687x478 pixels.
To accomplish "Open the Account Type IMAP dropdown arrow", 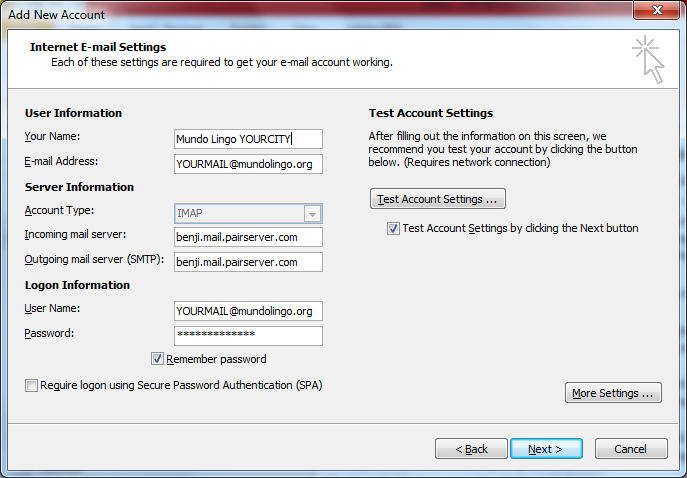I will tap(312, 214).
